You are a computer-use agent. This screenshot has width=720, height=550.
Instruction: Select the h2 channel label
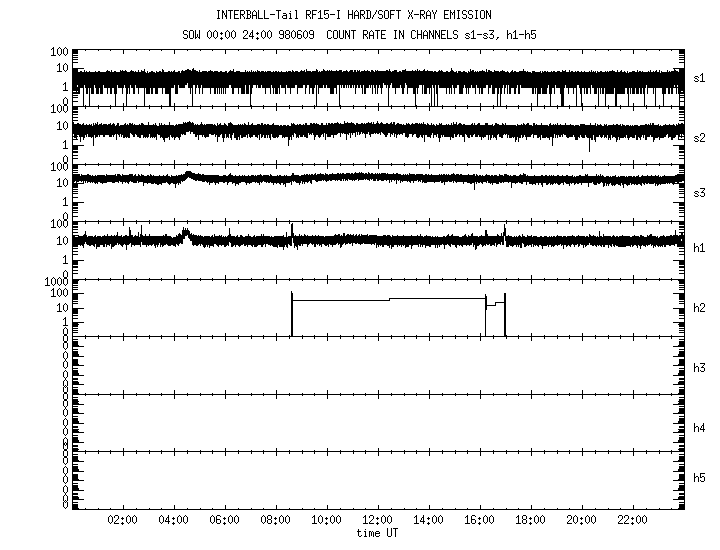(700, 308)
